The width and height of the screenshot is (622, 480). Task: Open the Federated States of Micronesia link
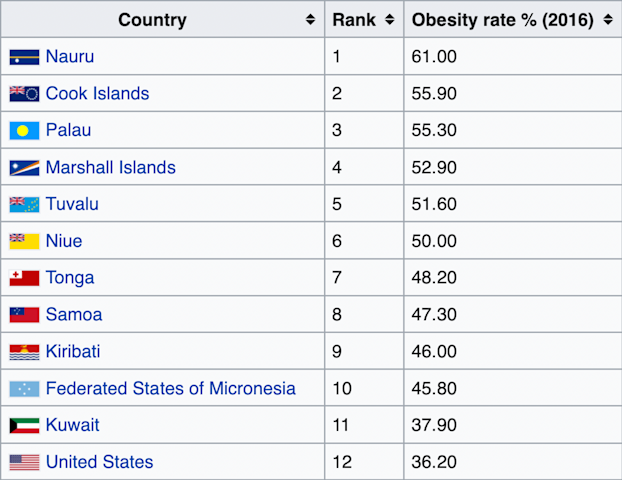pos(171,388)
